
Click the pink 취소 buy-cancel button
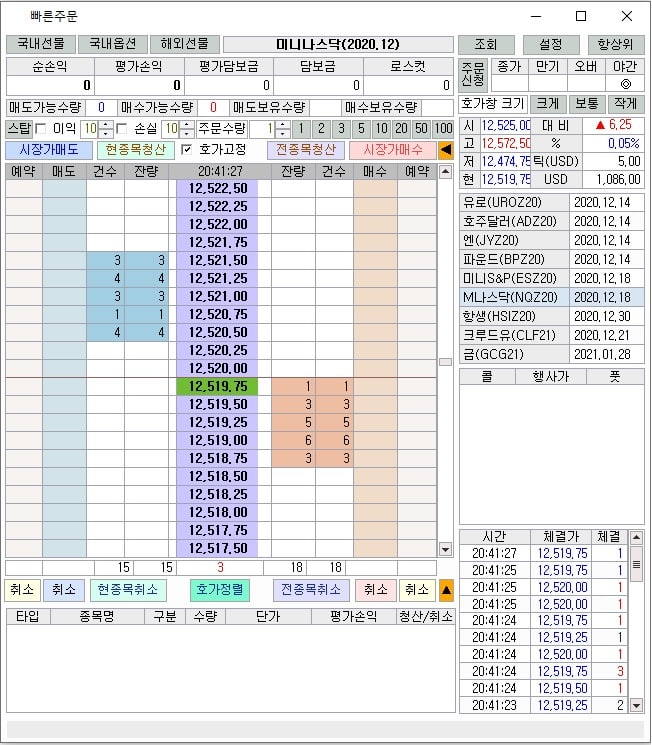point(375,590)
